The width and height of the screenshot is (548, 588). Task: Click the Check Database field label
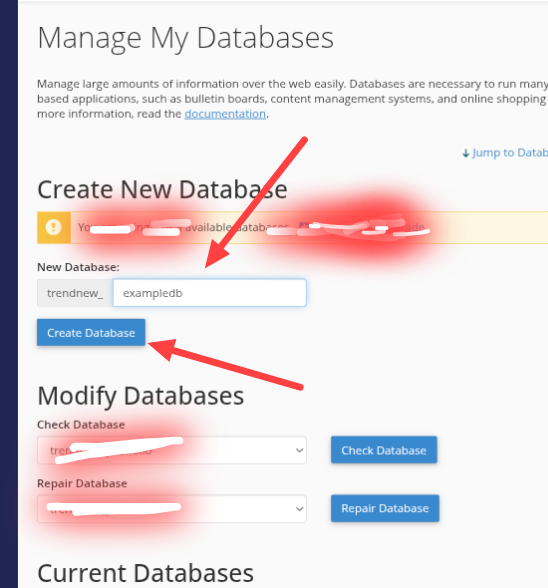(81, 424)
